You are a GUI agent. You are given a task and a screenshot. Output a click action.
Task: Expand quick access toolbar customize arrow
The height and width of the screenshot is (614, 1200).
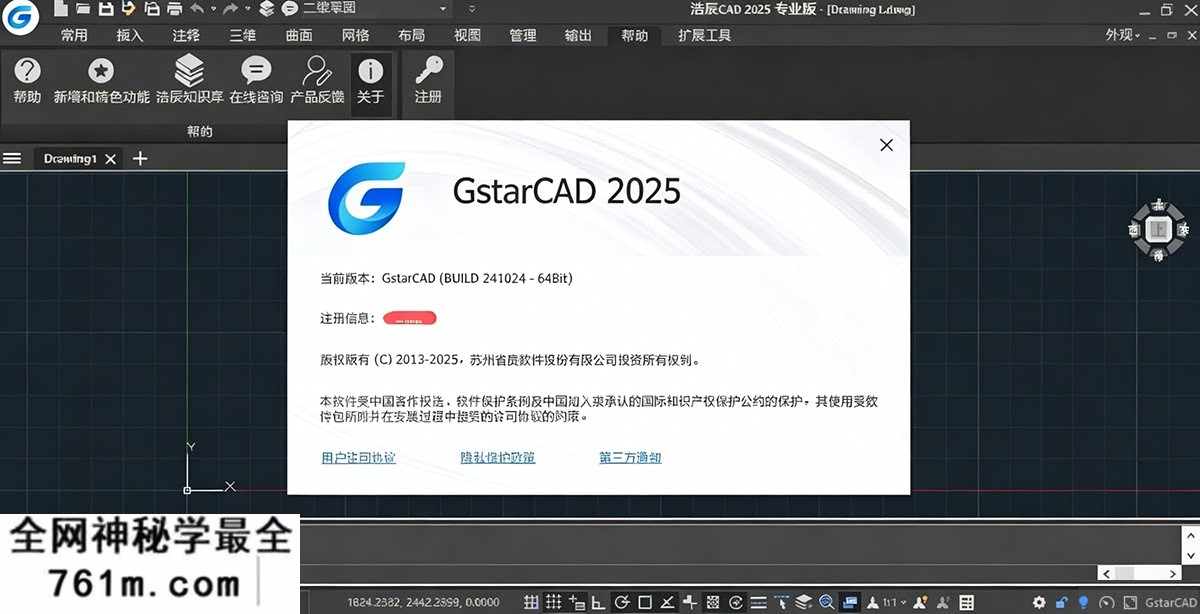coord(472,9)
